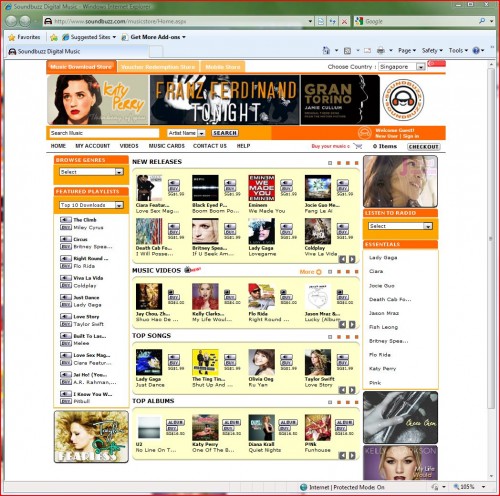The width and height of the screenshot is (500, 496).
Task: Open Franz Ferdinand Tonight banner
Action: point(224,100)
